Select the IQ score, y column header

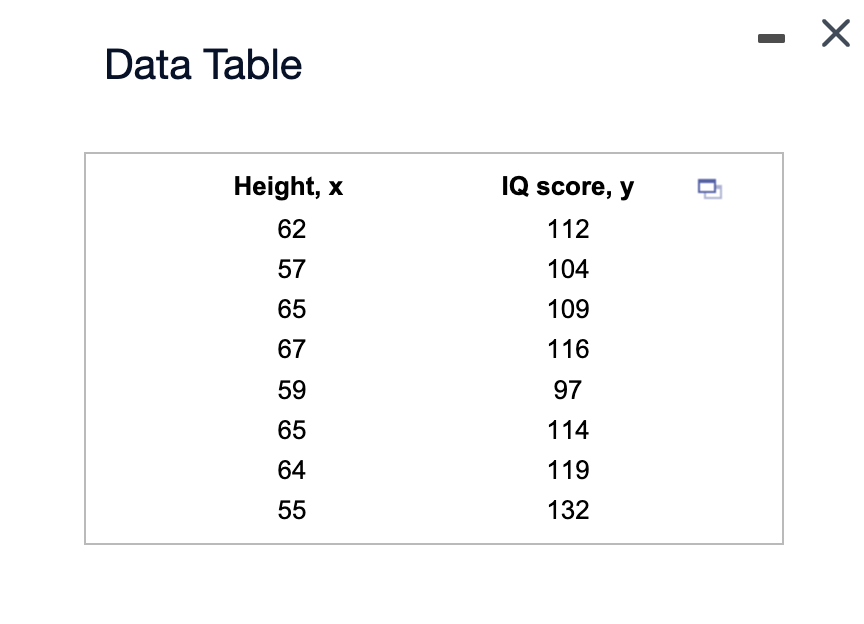(567, 186)
